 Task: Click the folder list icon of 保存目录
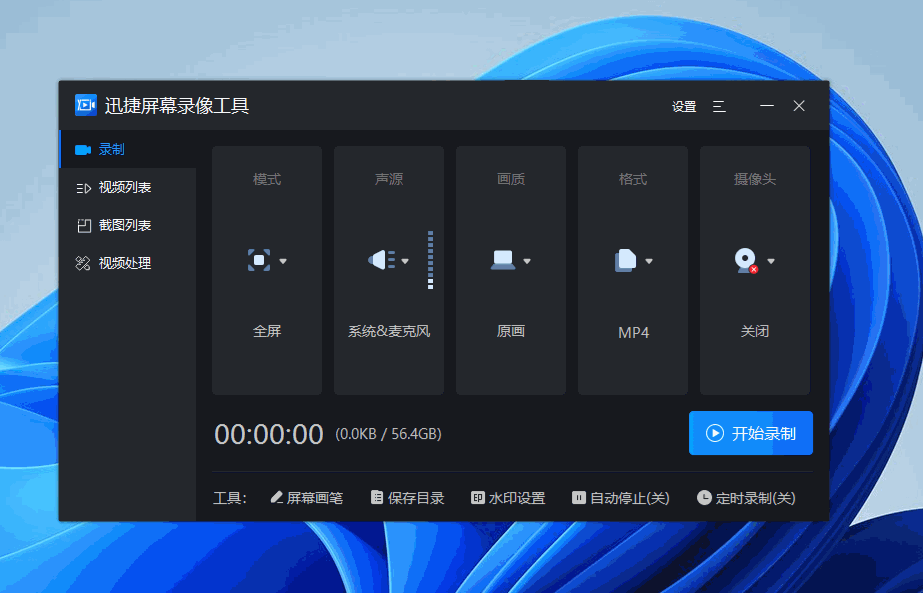point(377,498)
